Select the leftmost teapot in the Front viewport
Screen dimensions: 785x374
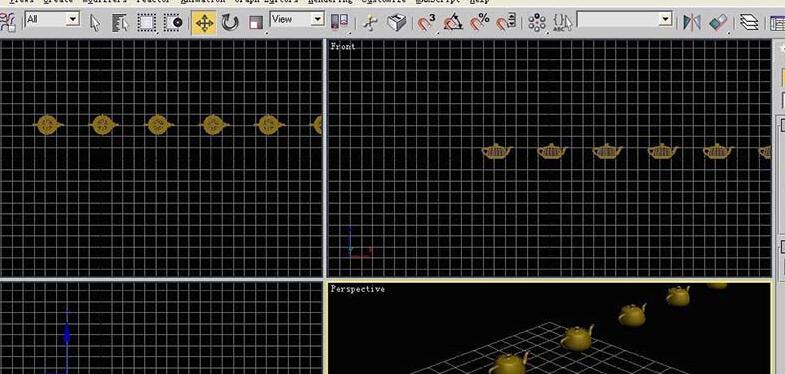tap(497, 151)
